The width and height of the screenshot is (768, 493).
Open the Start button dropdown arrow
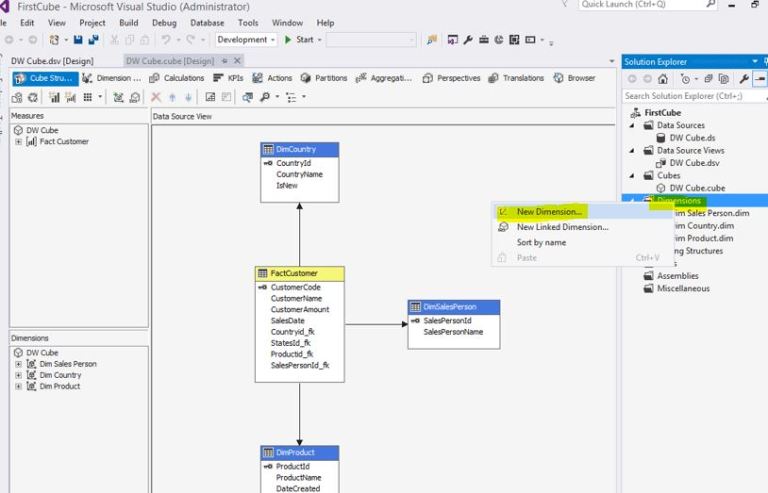[x=320, y=40]
